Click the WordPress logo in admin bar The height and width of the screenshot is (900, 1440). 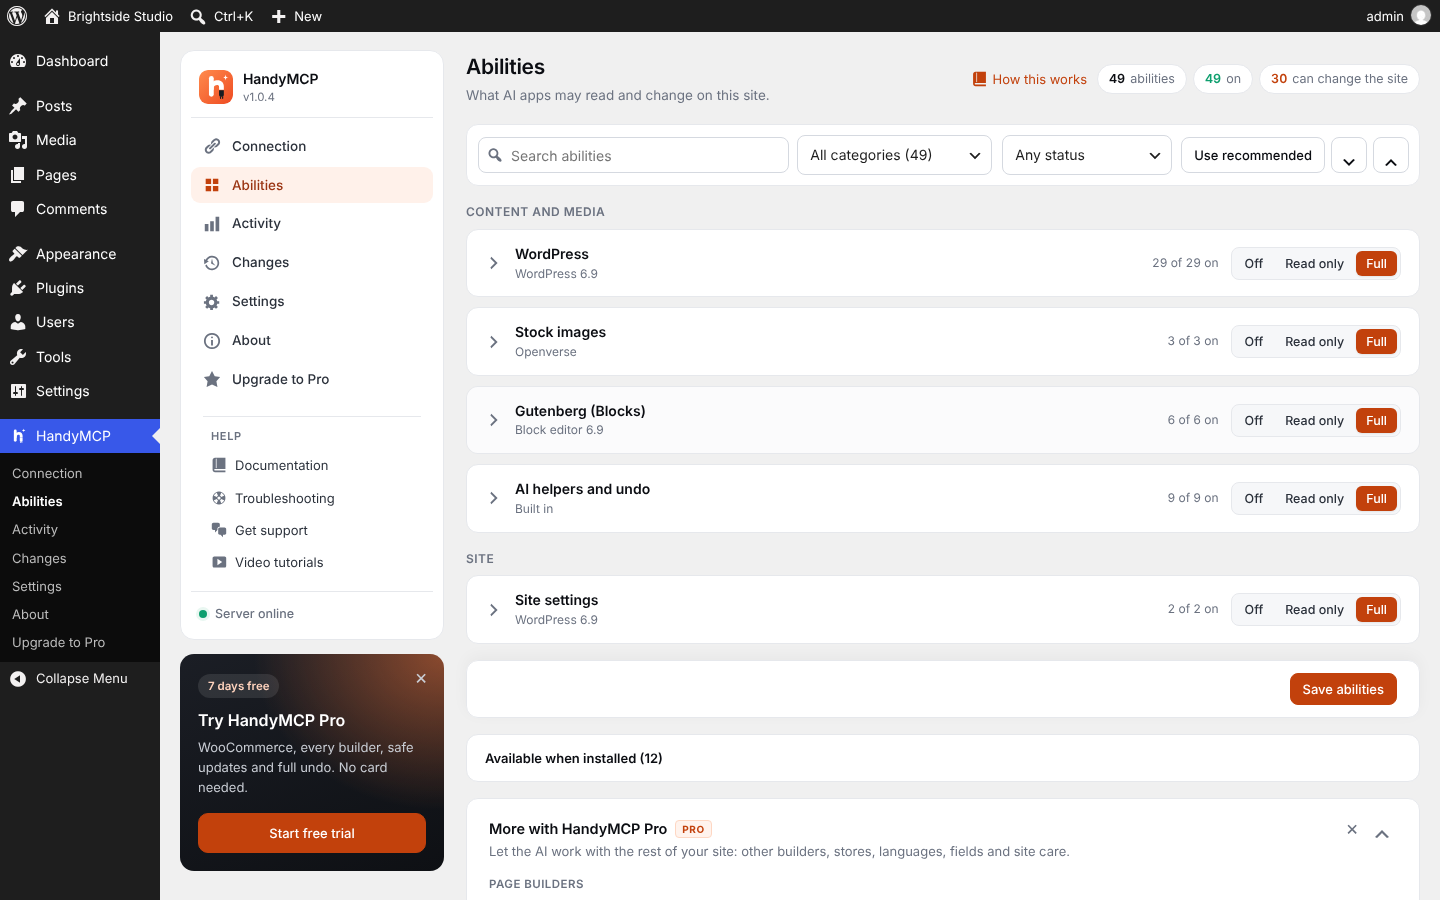(x=17, y=16)
